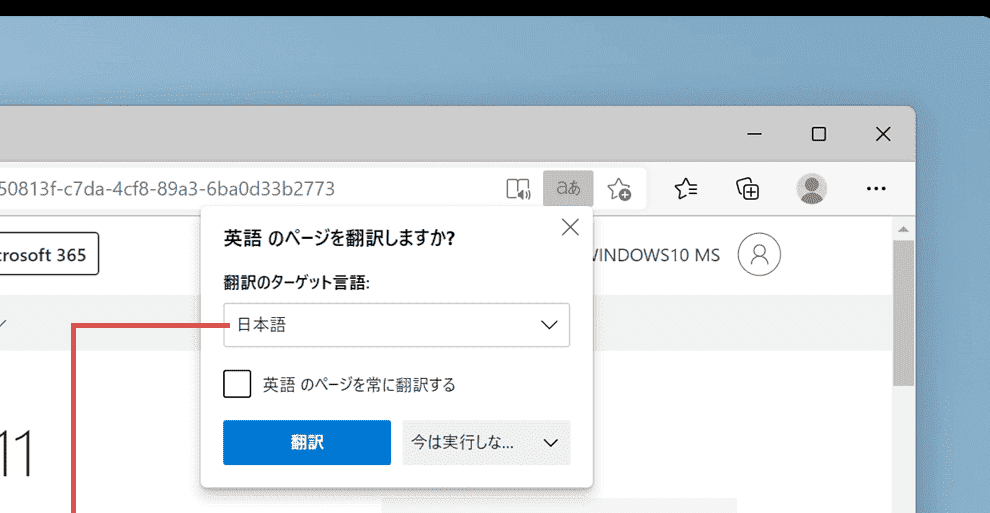
Task: Click the translate icon in address bar
Action: click(568, 188)
